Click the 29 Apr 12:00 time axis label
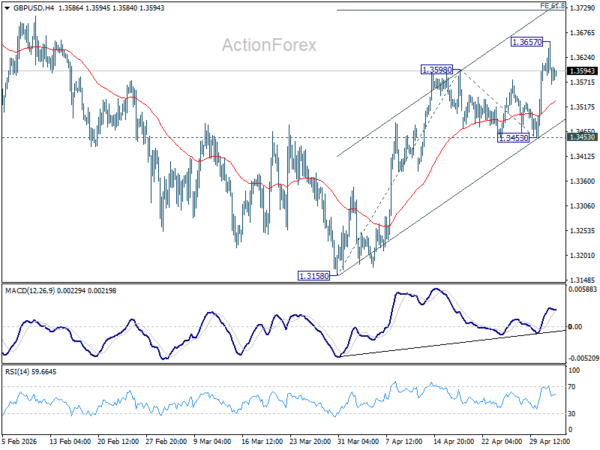This screenshot has width=600, height=450. 549,441
